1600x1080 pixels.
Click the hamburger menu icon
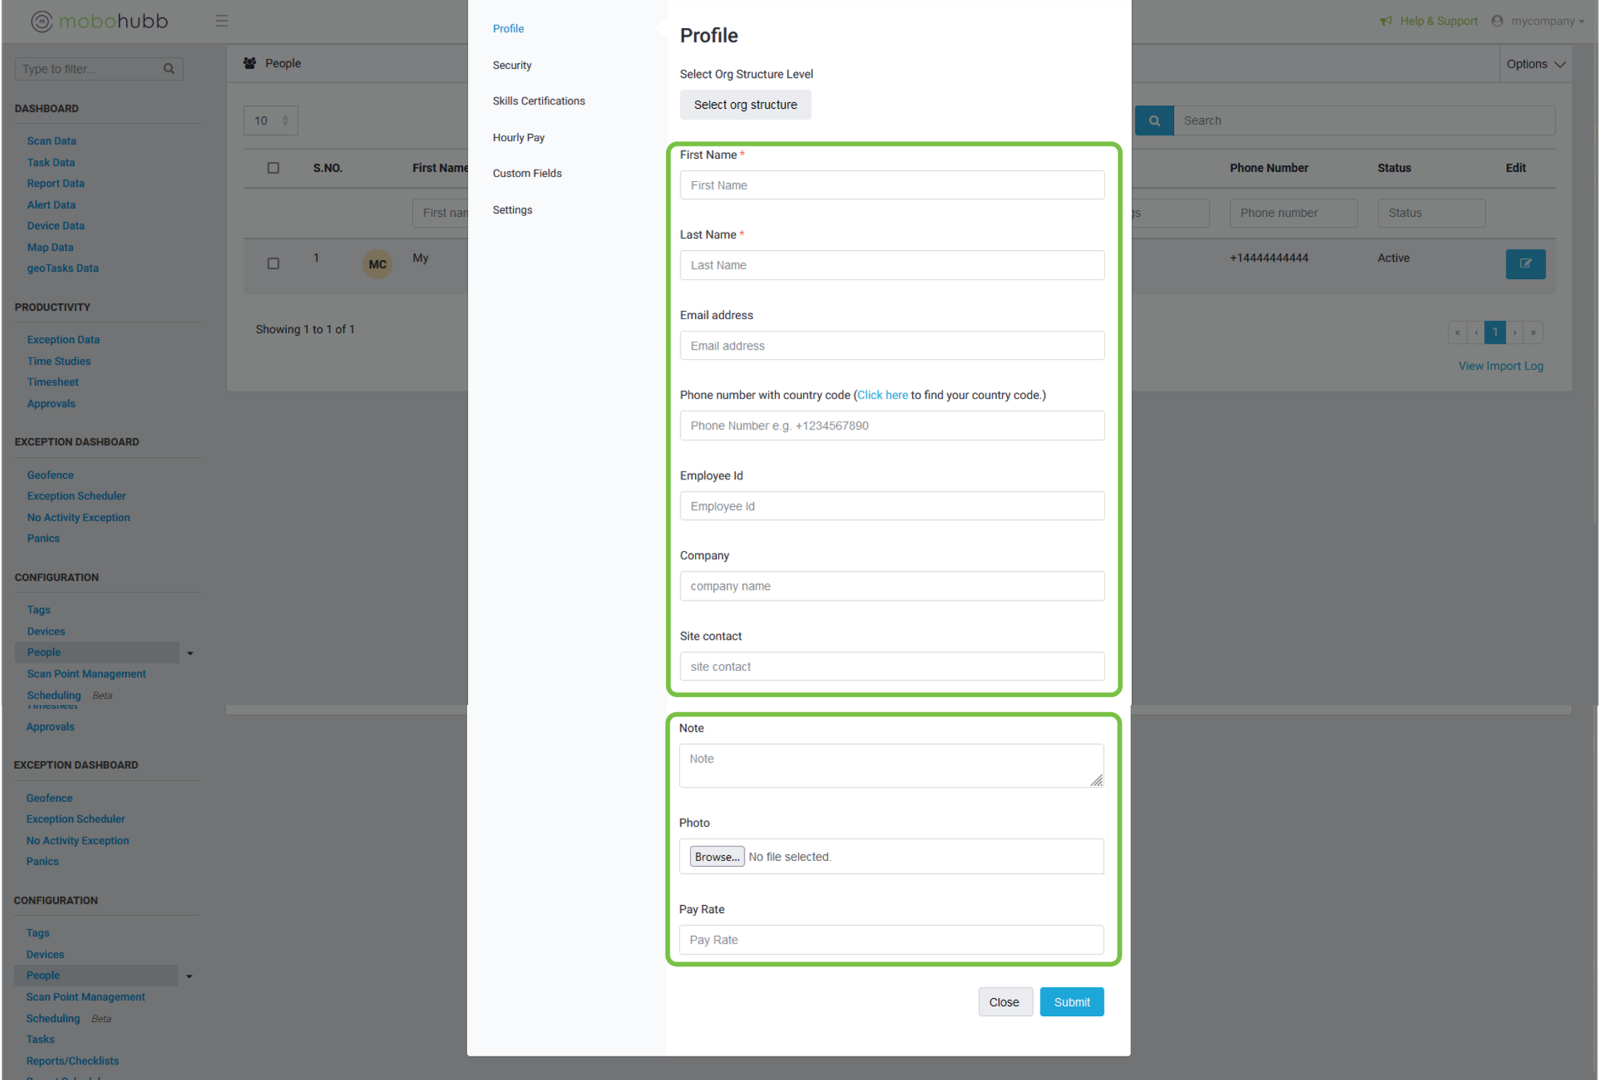click(222, 21)
